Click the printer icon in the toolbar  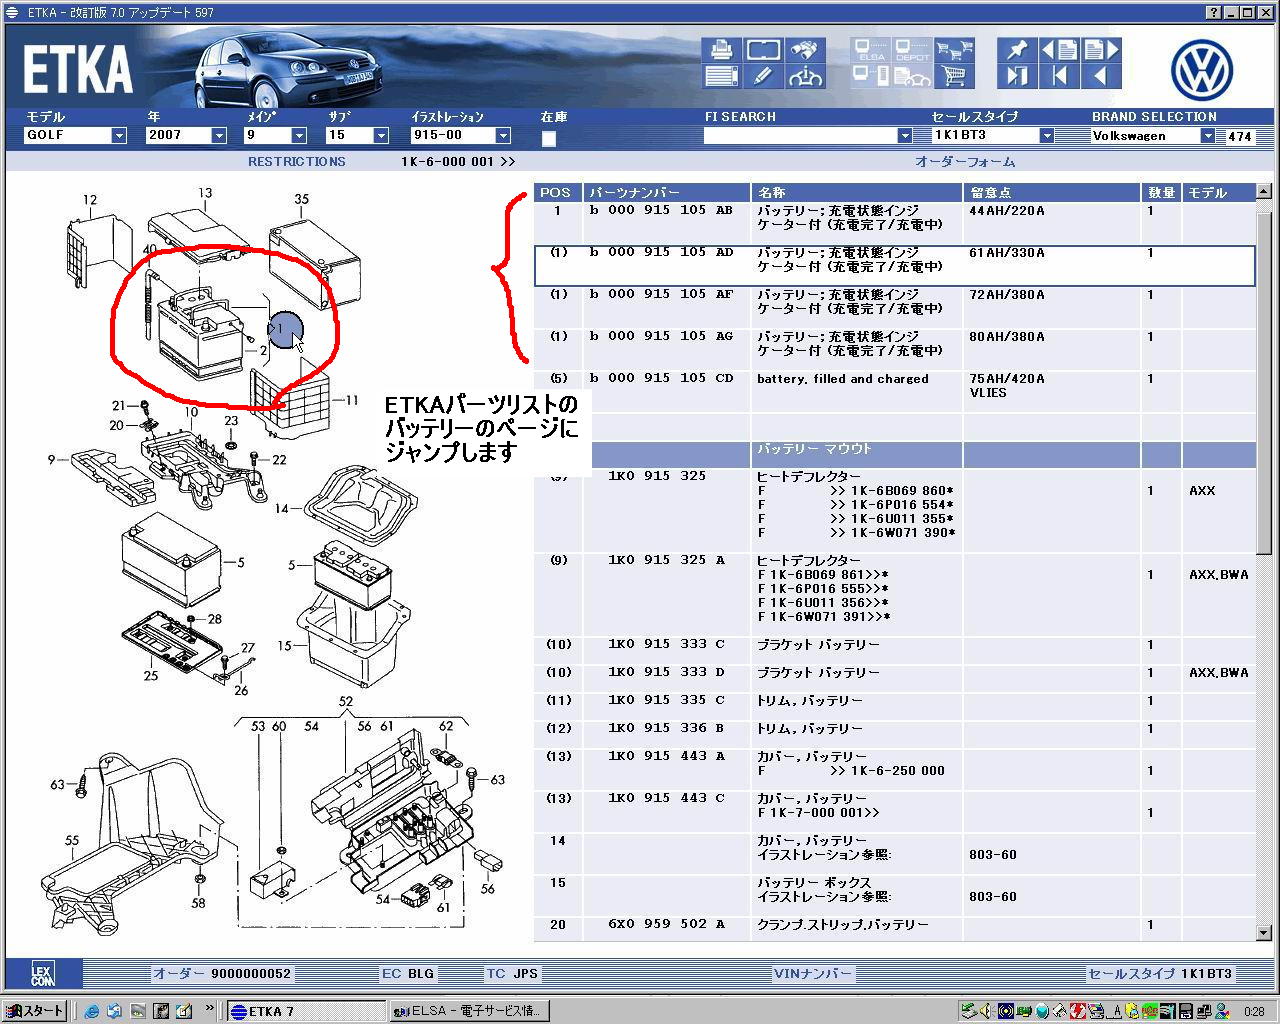[721, 49]
